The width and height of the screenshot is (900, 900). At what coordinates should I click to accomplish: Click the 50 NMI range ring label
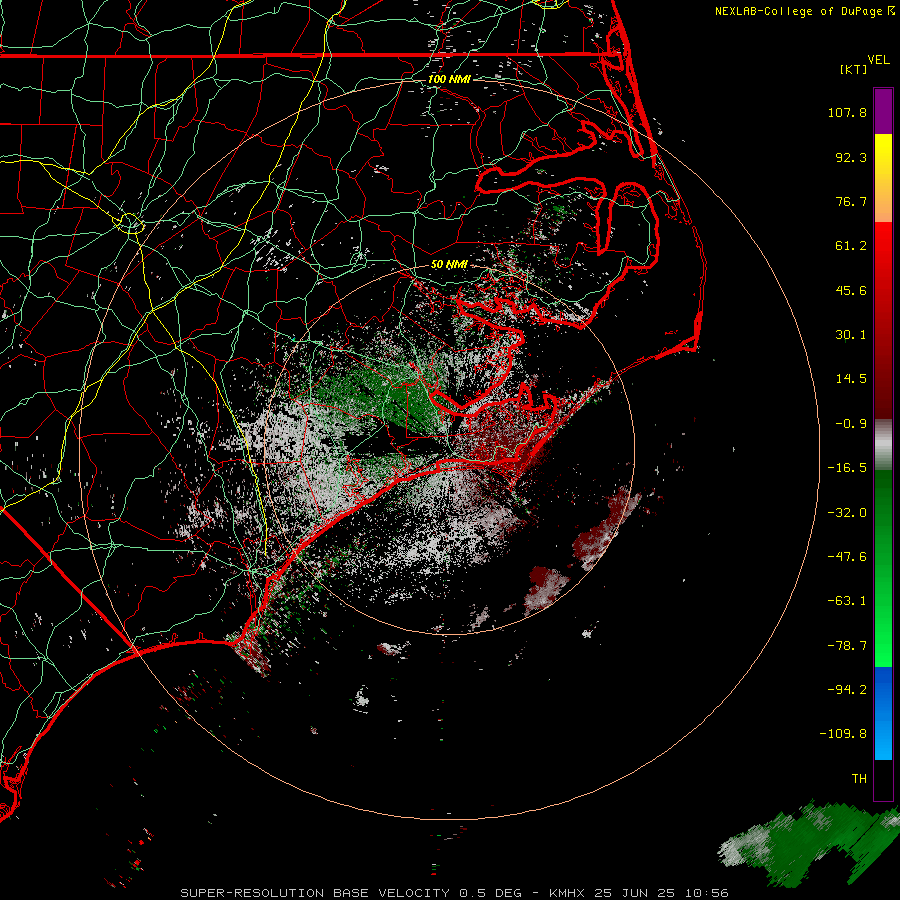coord(449,265)
